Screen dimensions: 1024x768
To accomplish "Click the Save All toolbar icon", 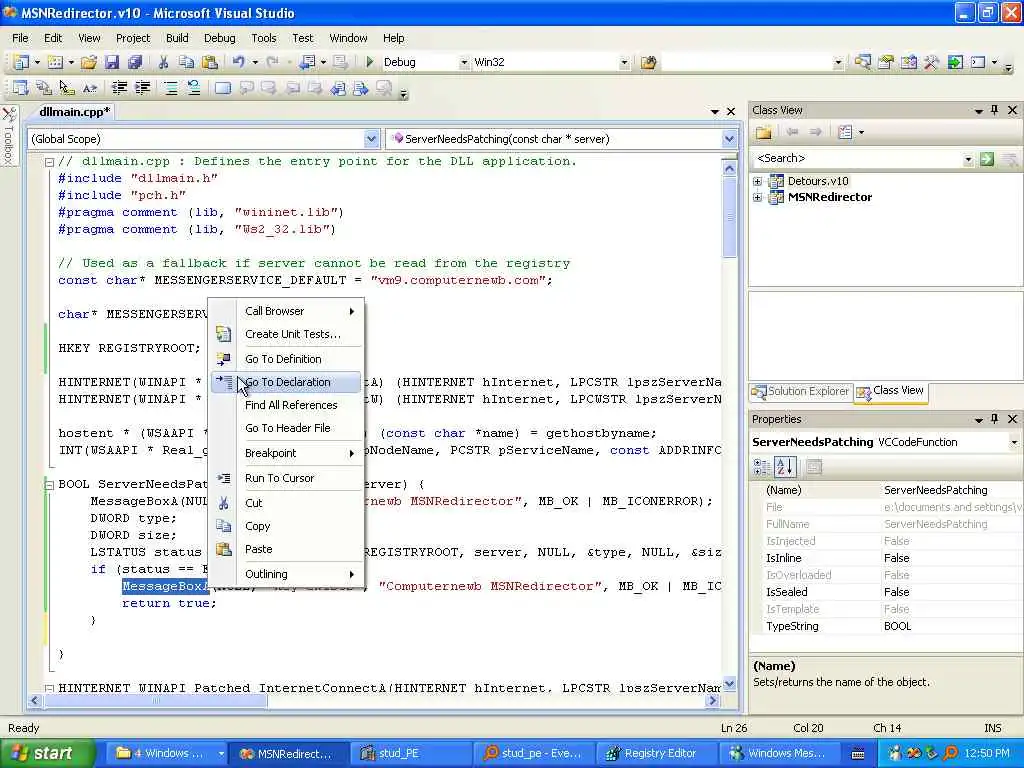I will 135,62.
